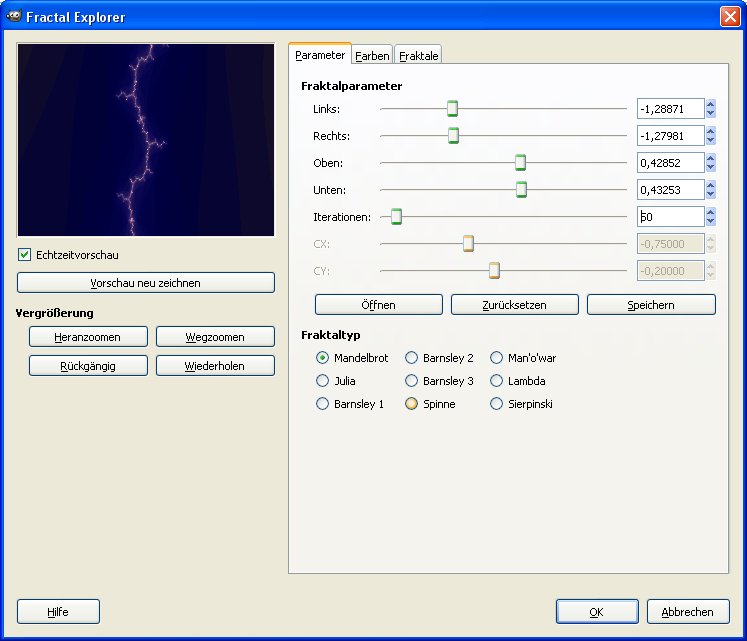Click the Unten value field
Image resolution: width=747 pixels, height=641 pixels.
pyautogui.click(x=670, y=190)
